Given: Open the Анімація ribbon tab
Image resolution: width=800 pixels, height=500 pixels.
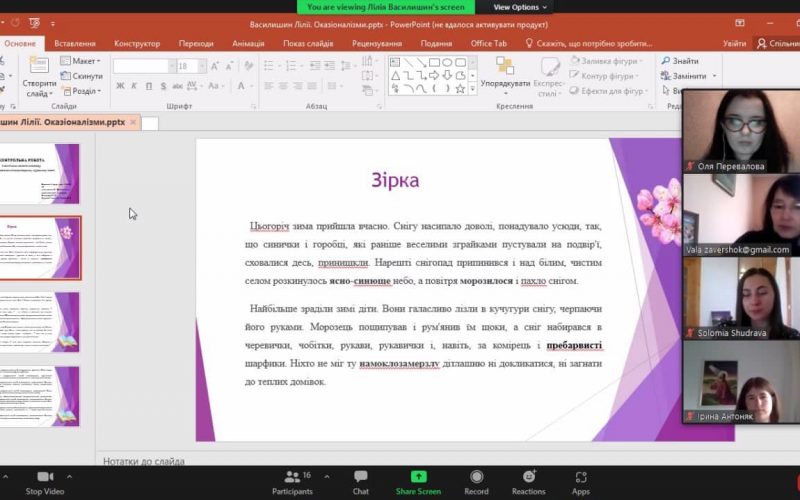Looking at the screenshot, I should click(248, 43).
